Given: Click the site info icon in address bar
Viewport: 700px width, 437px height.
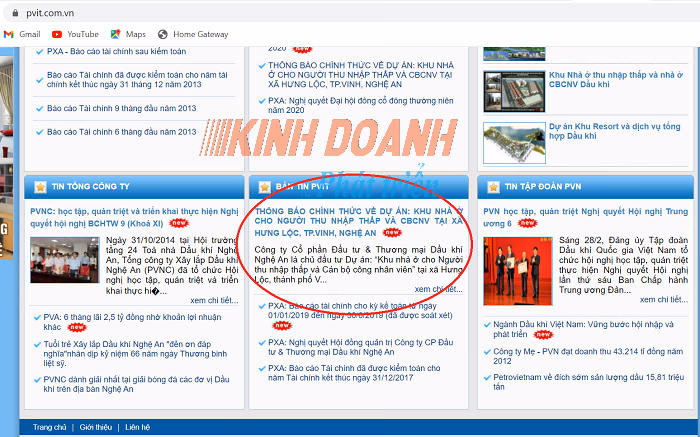Looking at the screenshot, I should (10, 9).
